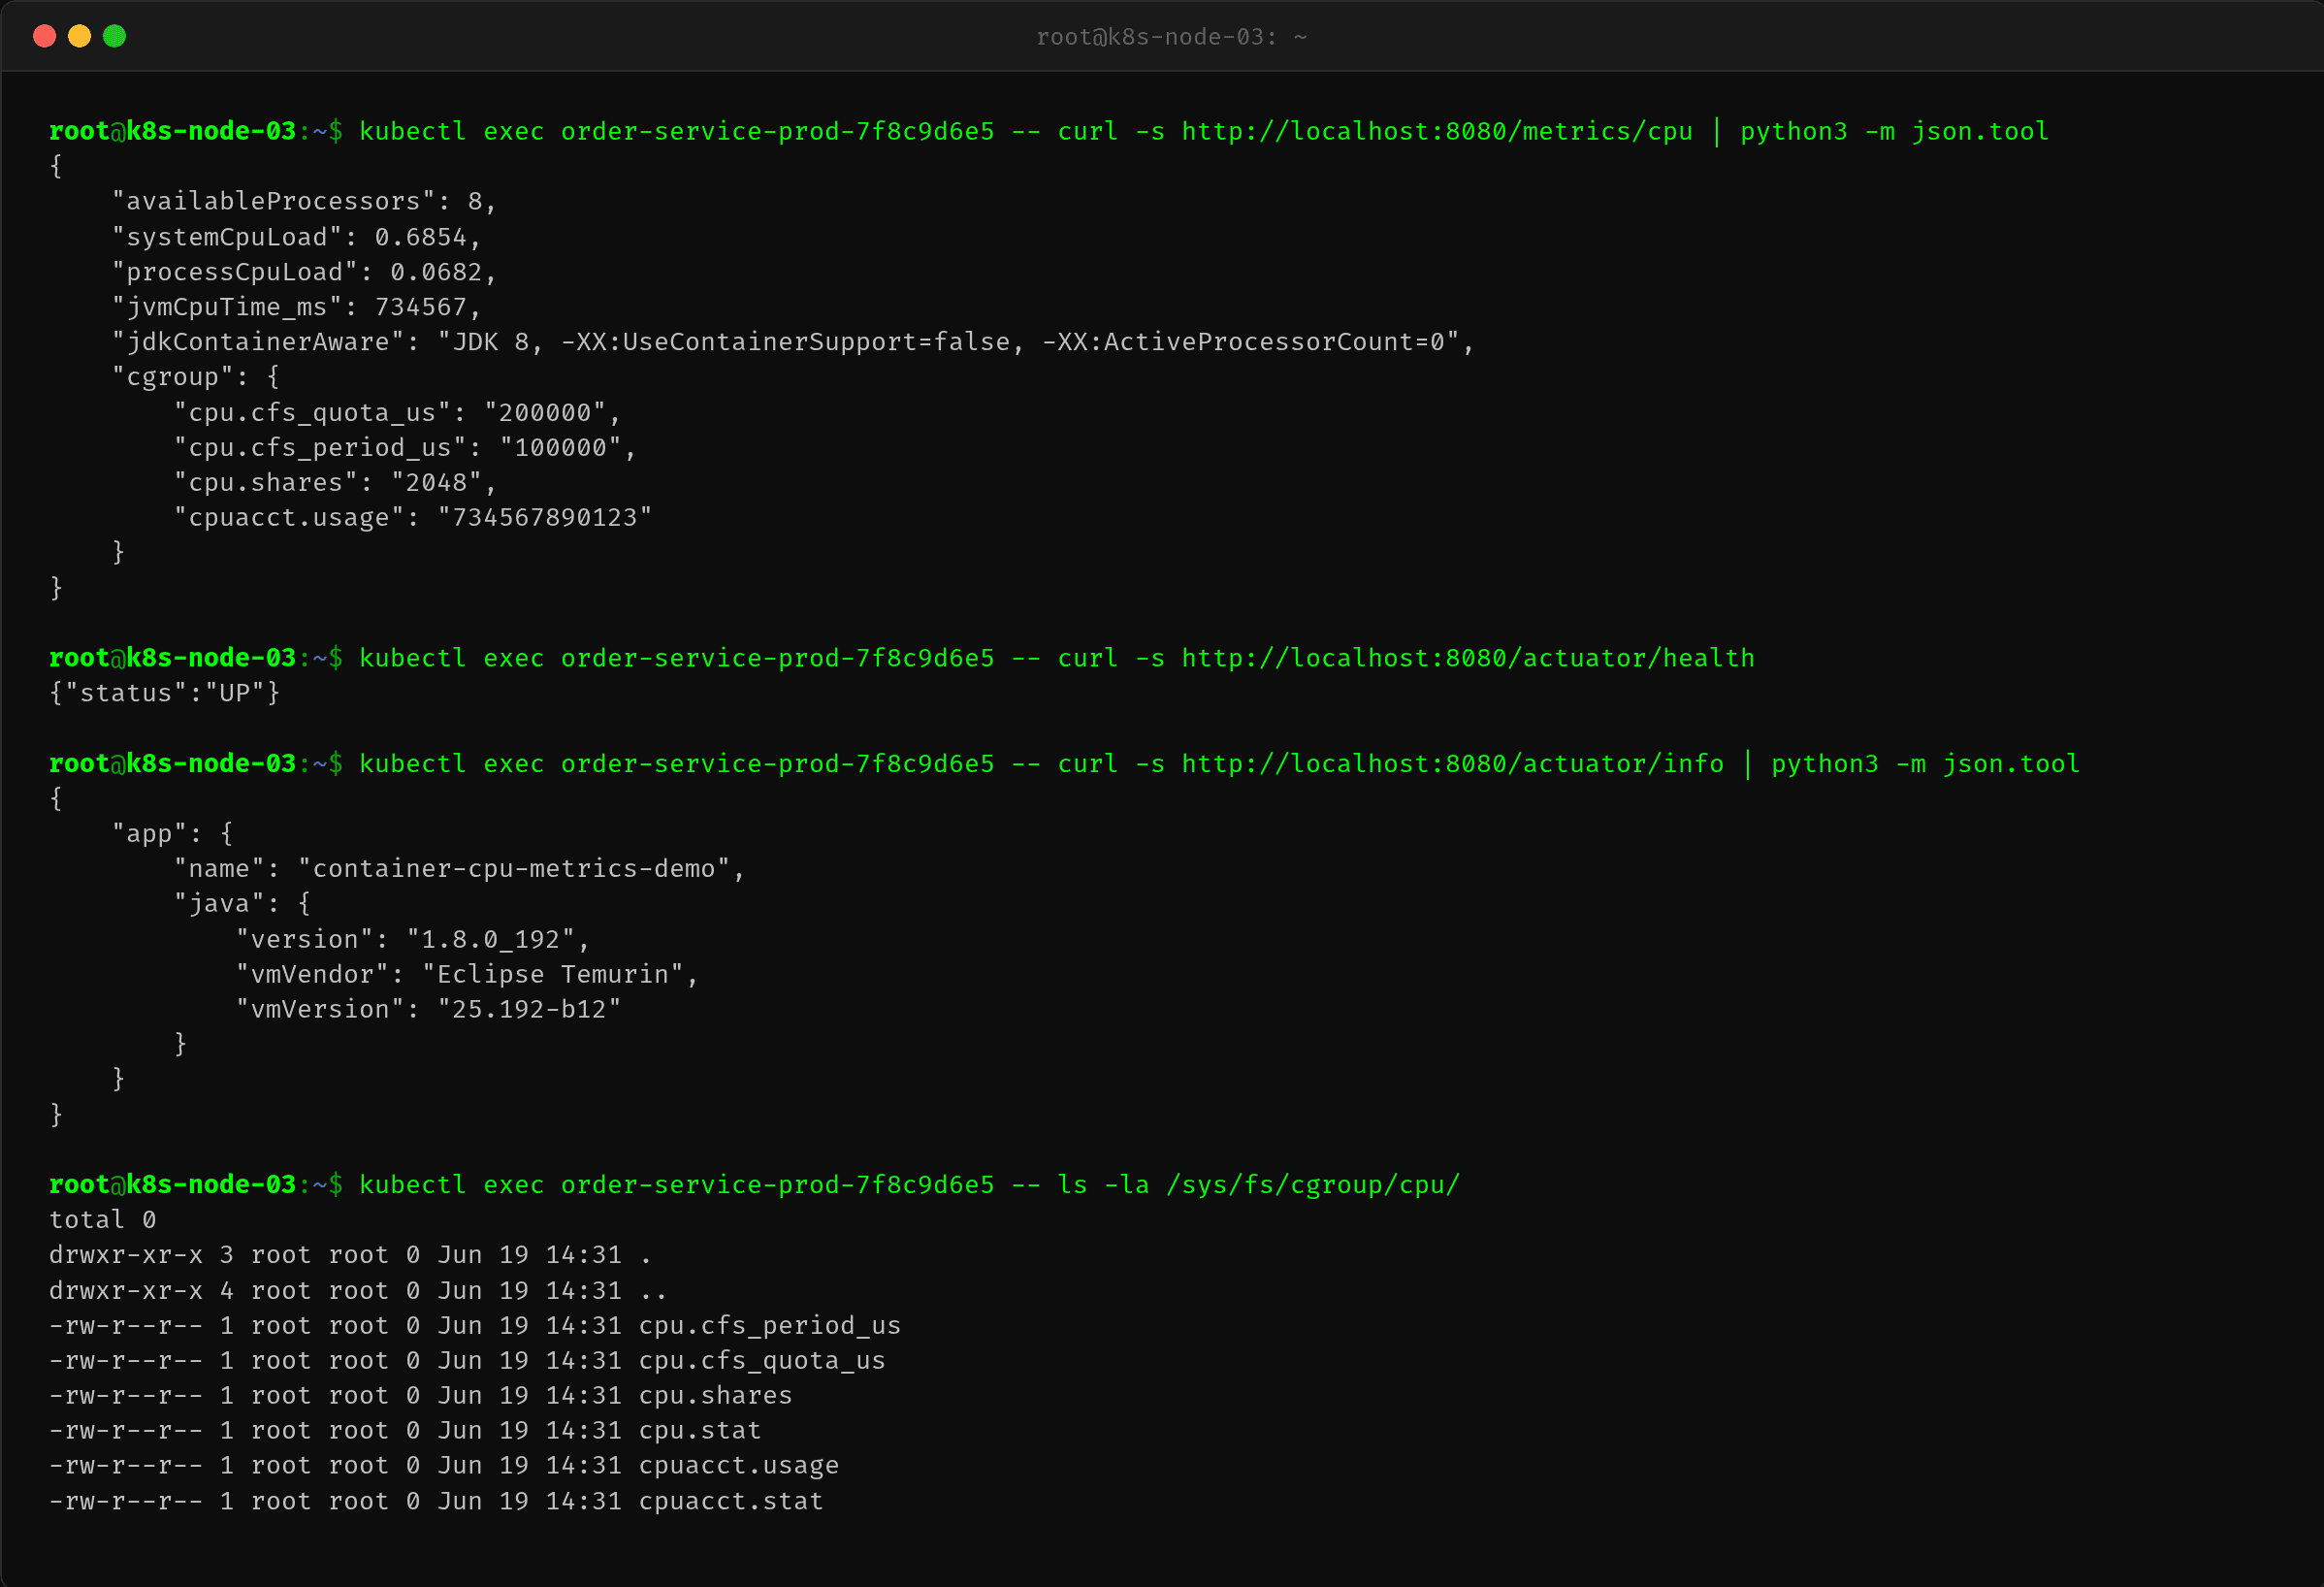Click the yellow minimize window button
The height and width of the screenshot is (1587, 2324).
point(79,37)
